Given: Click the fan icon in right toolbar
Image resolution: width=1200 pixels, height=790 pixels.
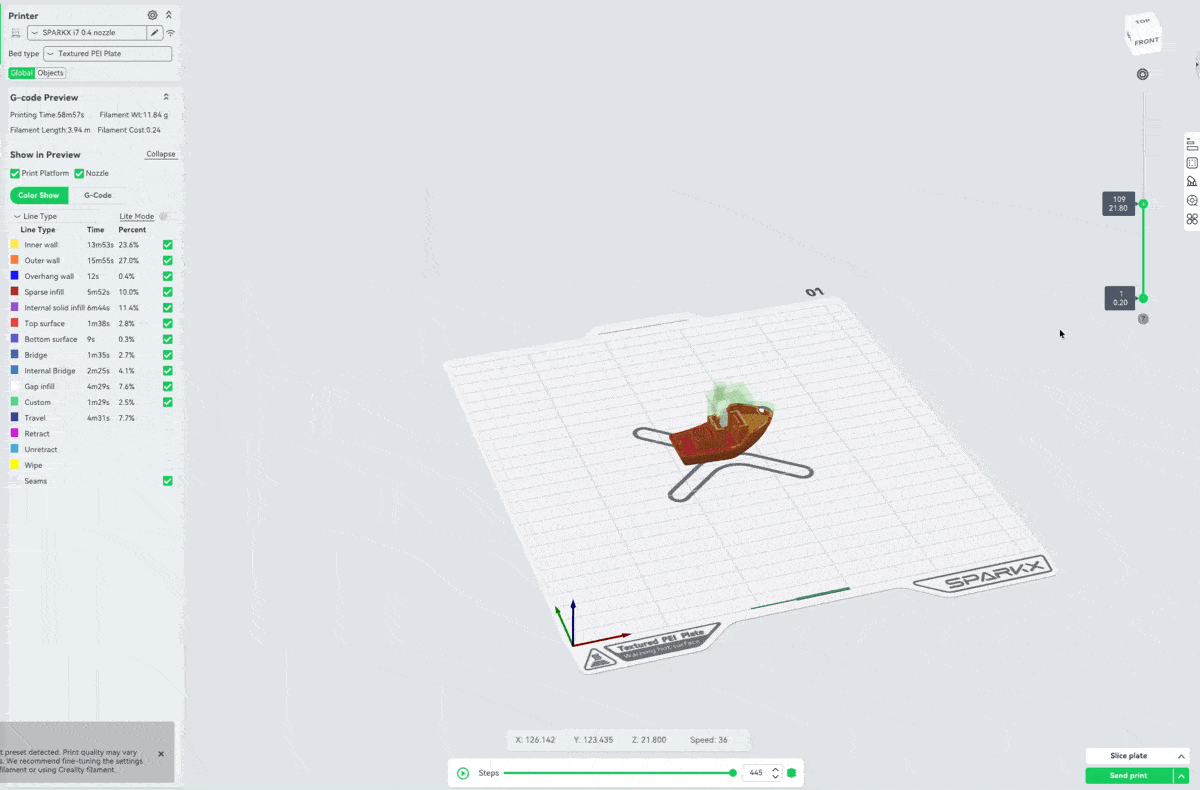Looking at the screenshot, I should pyautogui.click(x=1192, y=219).
